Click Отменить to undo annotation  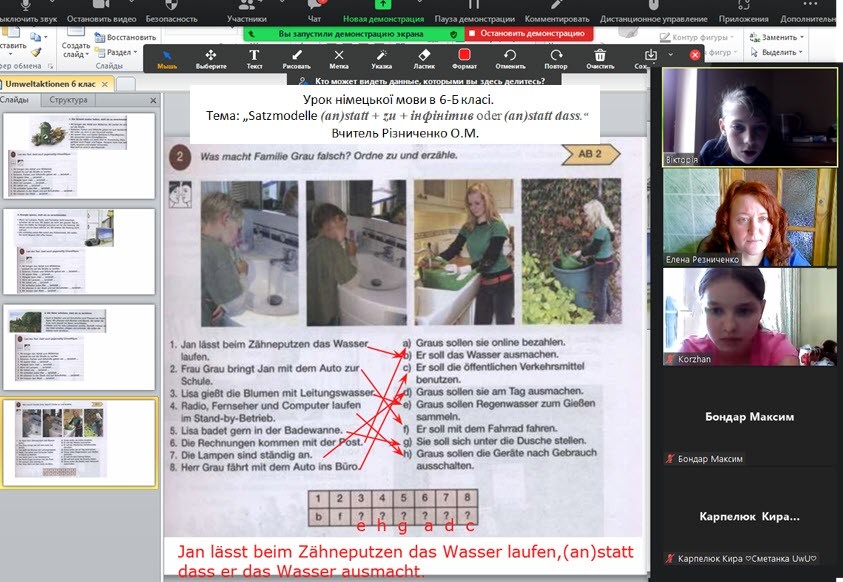[x=510, y=59]
